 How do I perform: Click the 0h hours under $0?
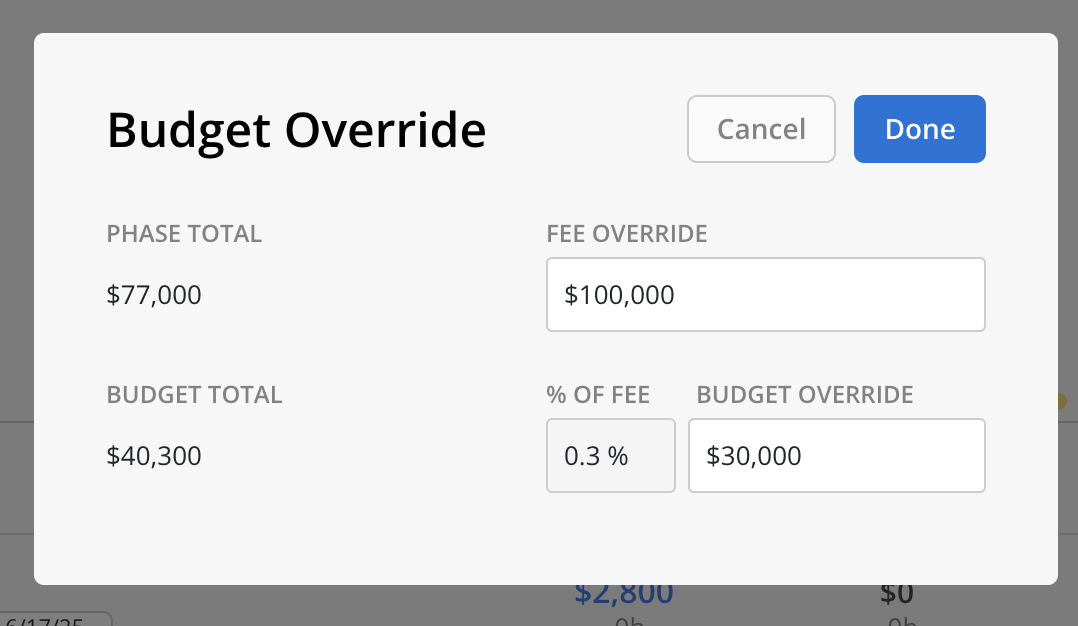[901, 621]
